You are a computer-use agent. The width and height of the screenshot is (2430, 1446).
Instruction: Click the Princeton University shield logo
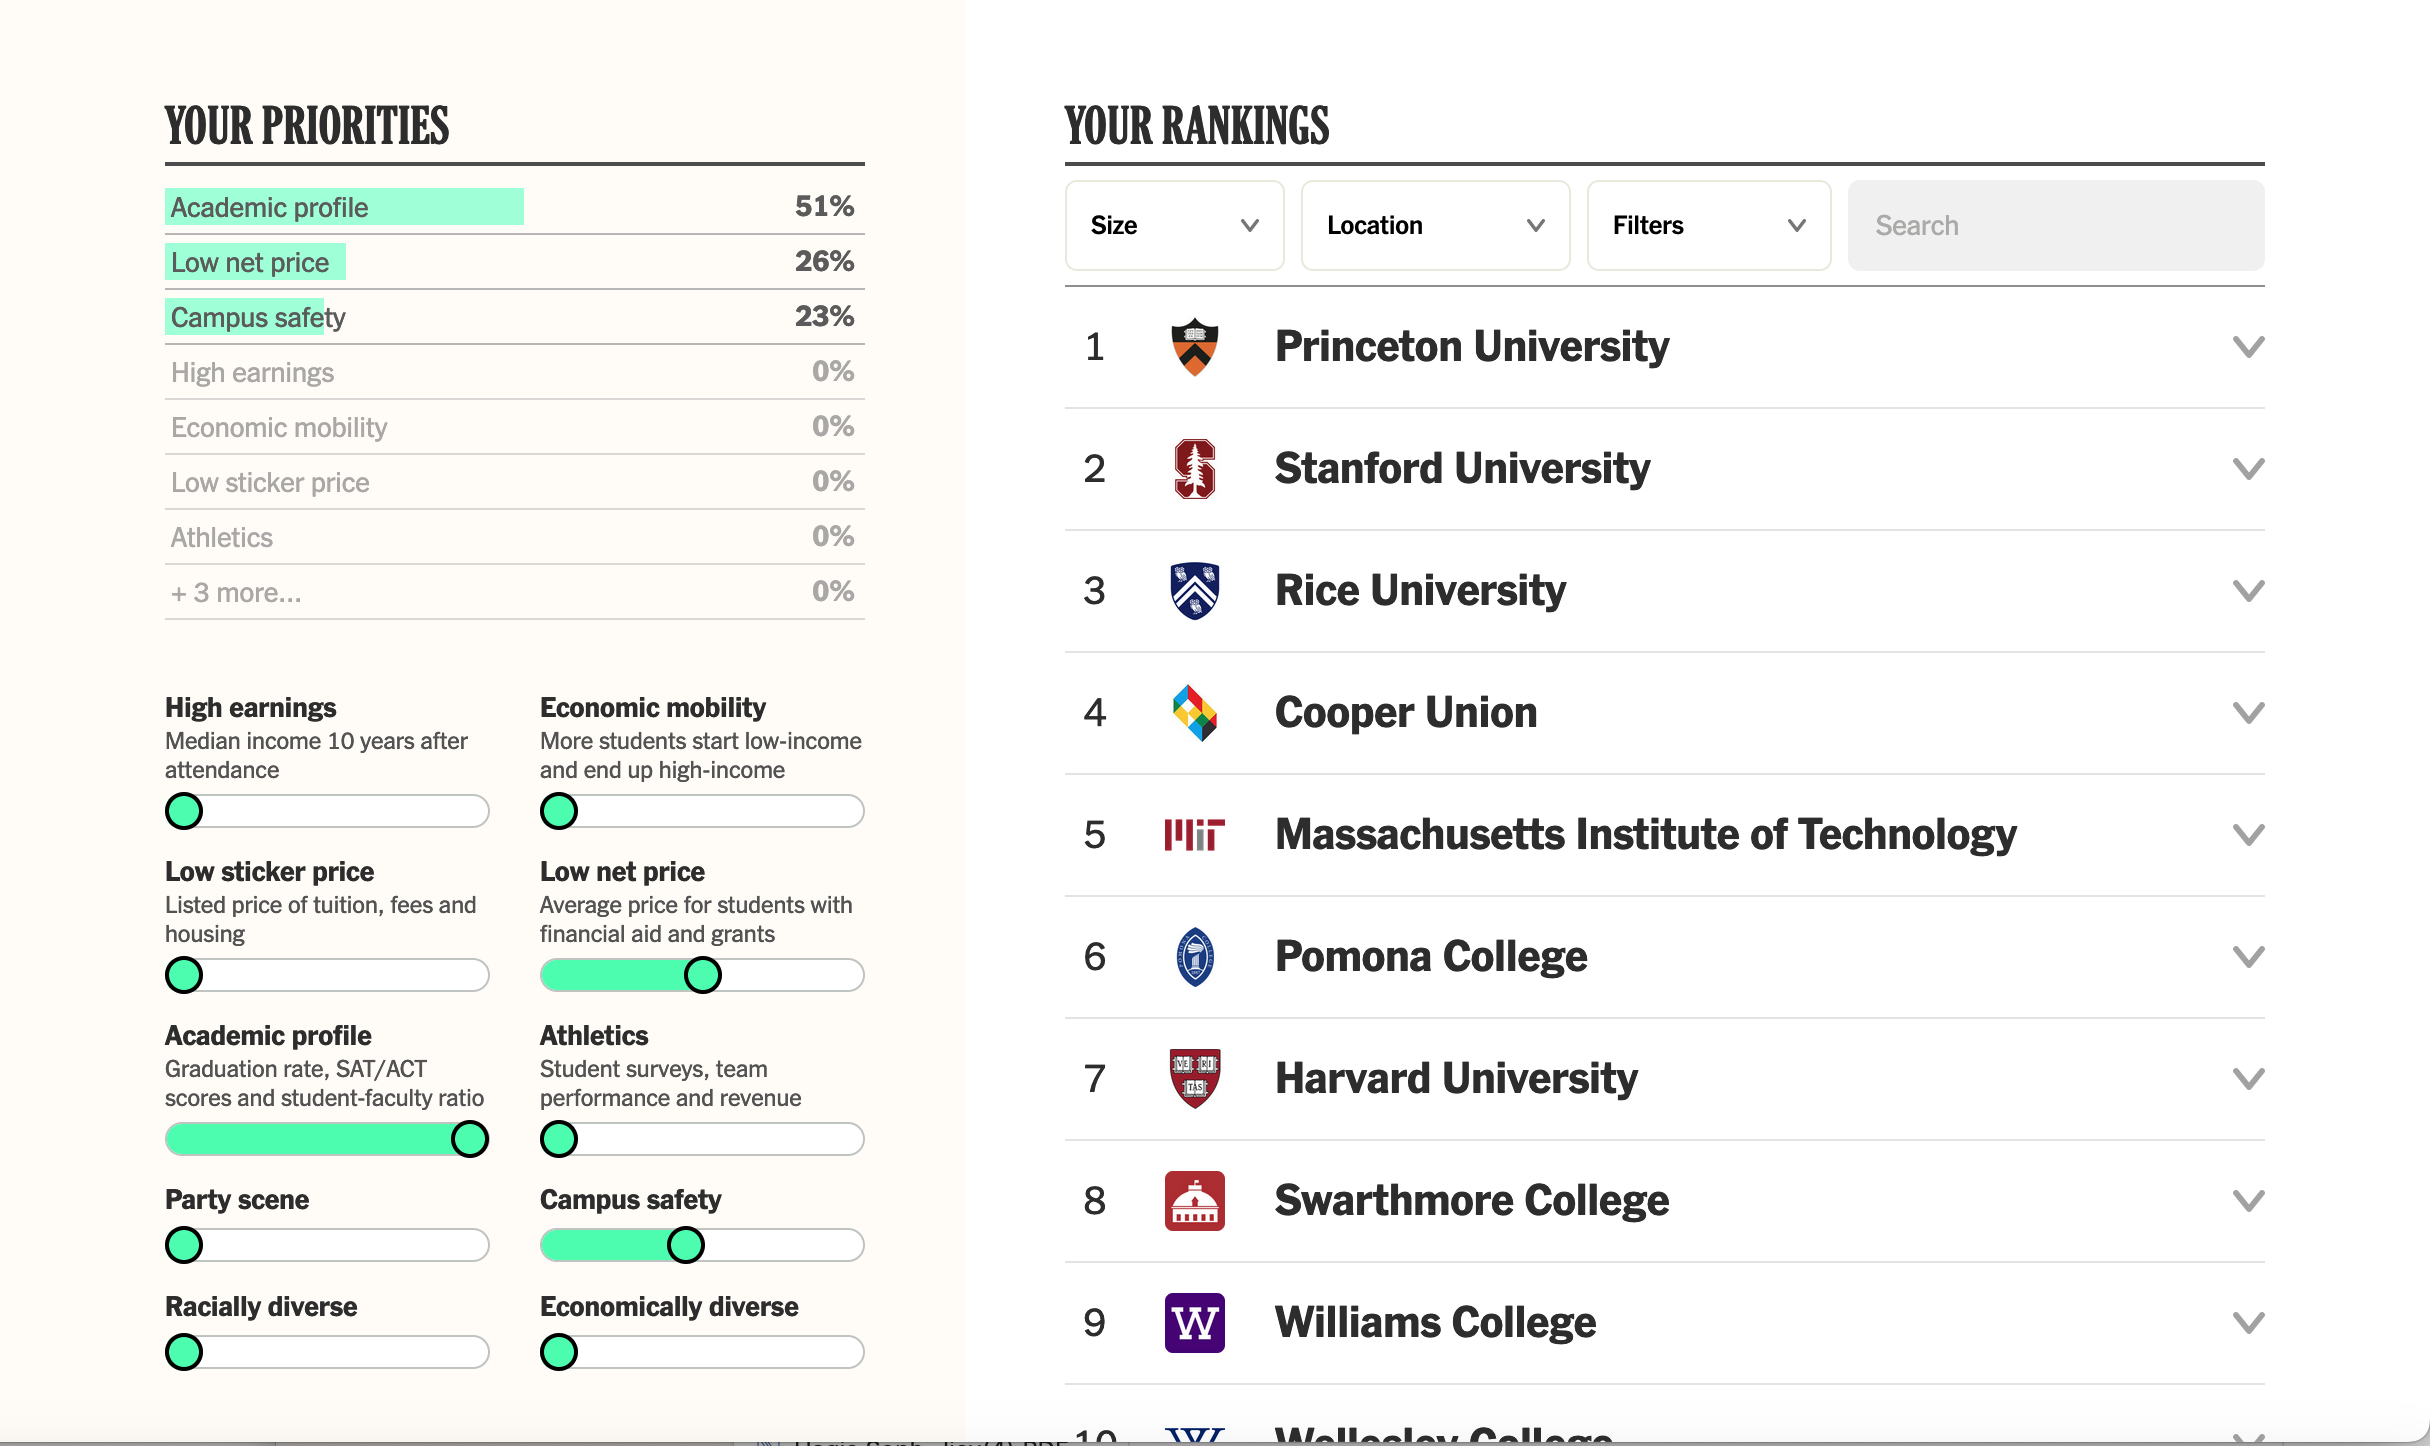pyautogui.click(x=1194, y=347)
